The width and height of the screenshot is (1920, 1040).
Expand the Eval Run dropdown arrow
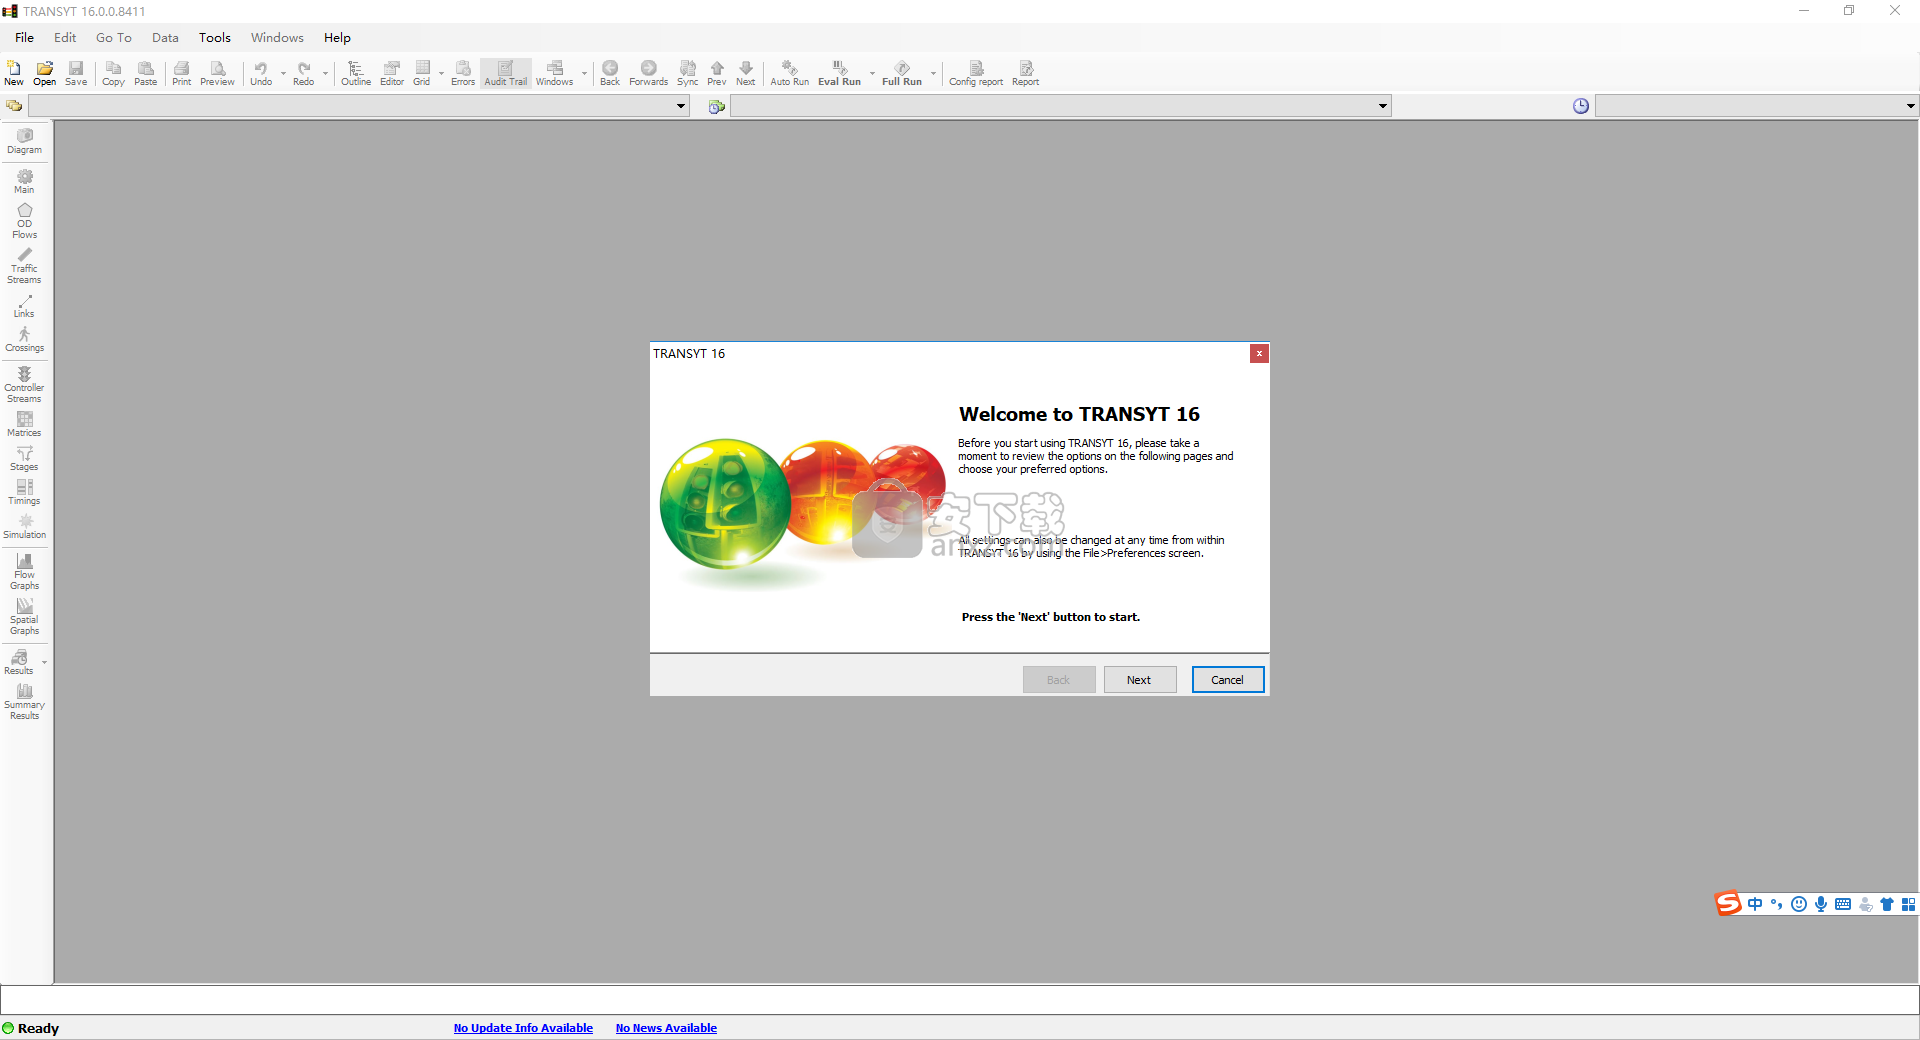pos(872,73)
